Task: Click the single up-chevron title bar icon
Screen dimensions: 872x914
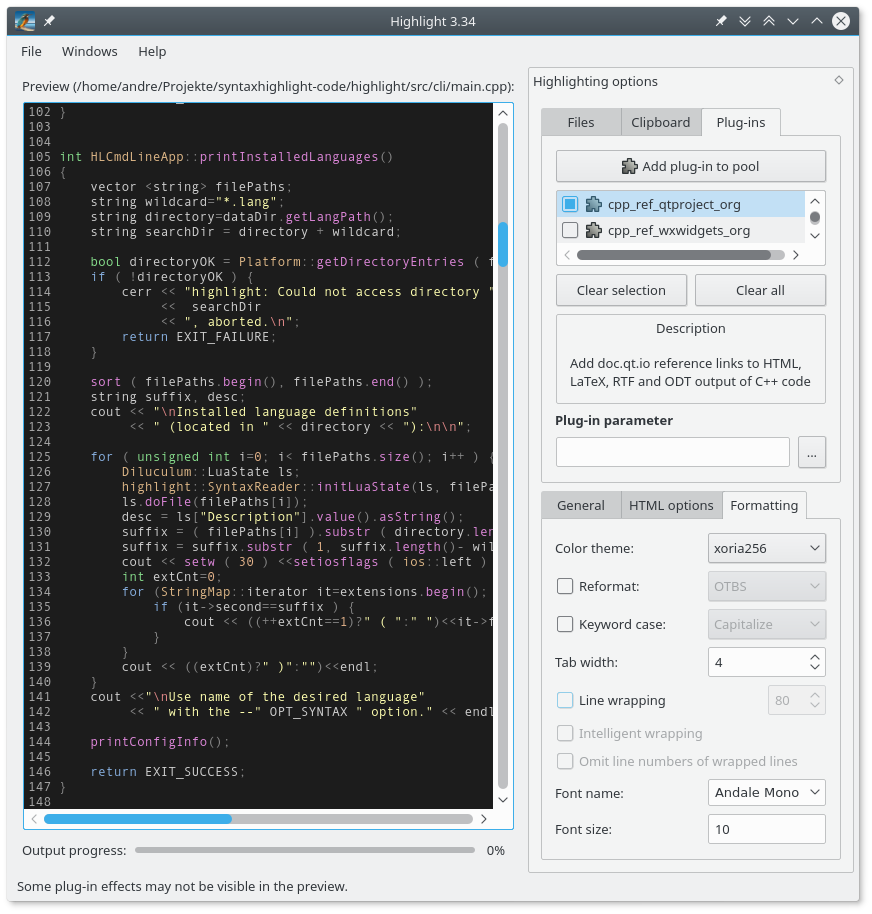Action: click(817, 22)
